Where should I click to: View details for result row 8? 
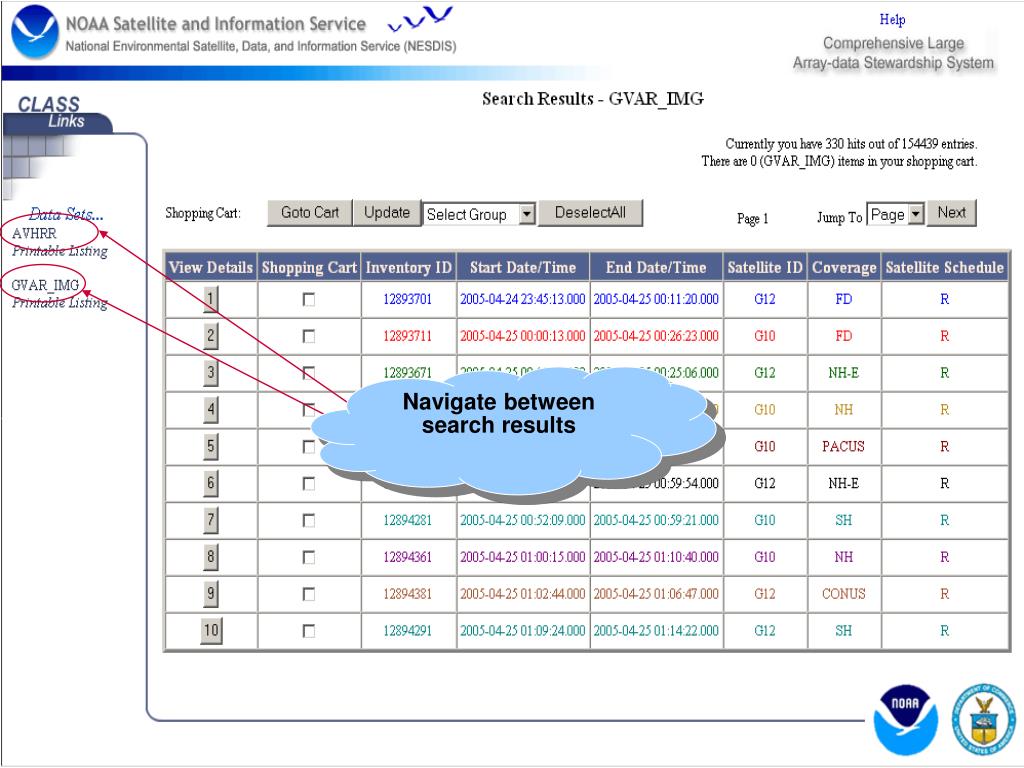(x=210, y=557)
